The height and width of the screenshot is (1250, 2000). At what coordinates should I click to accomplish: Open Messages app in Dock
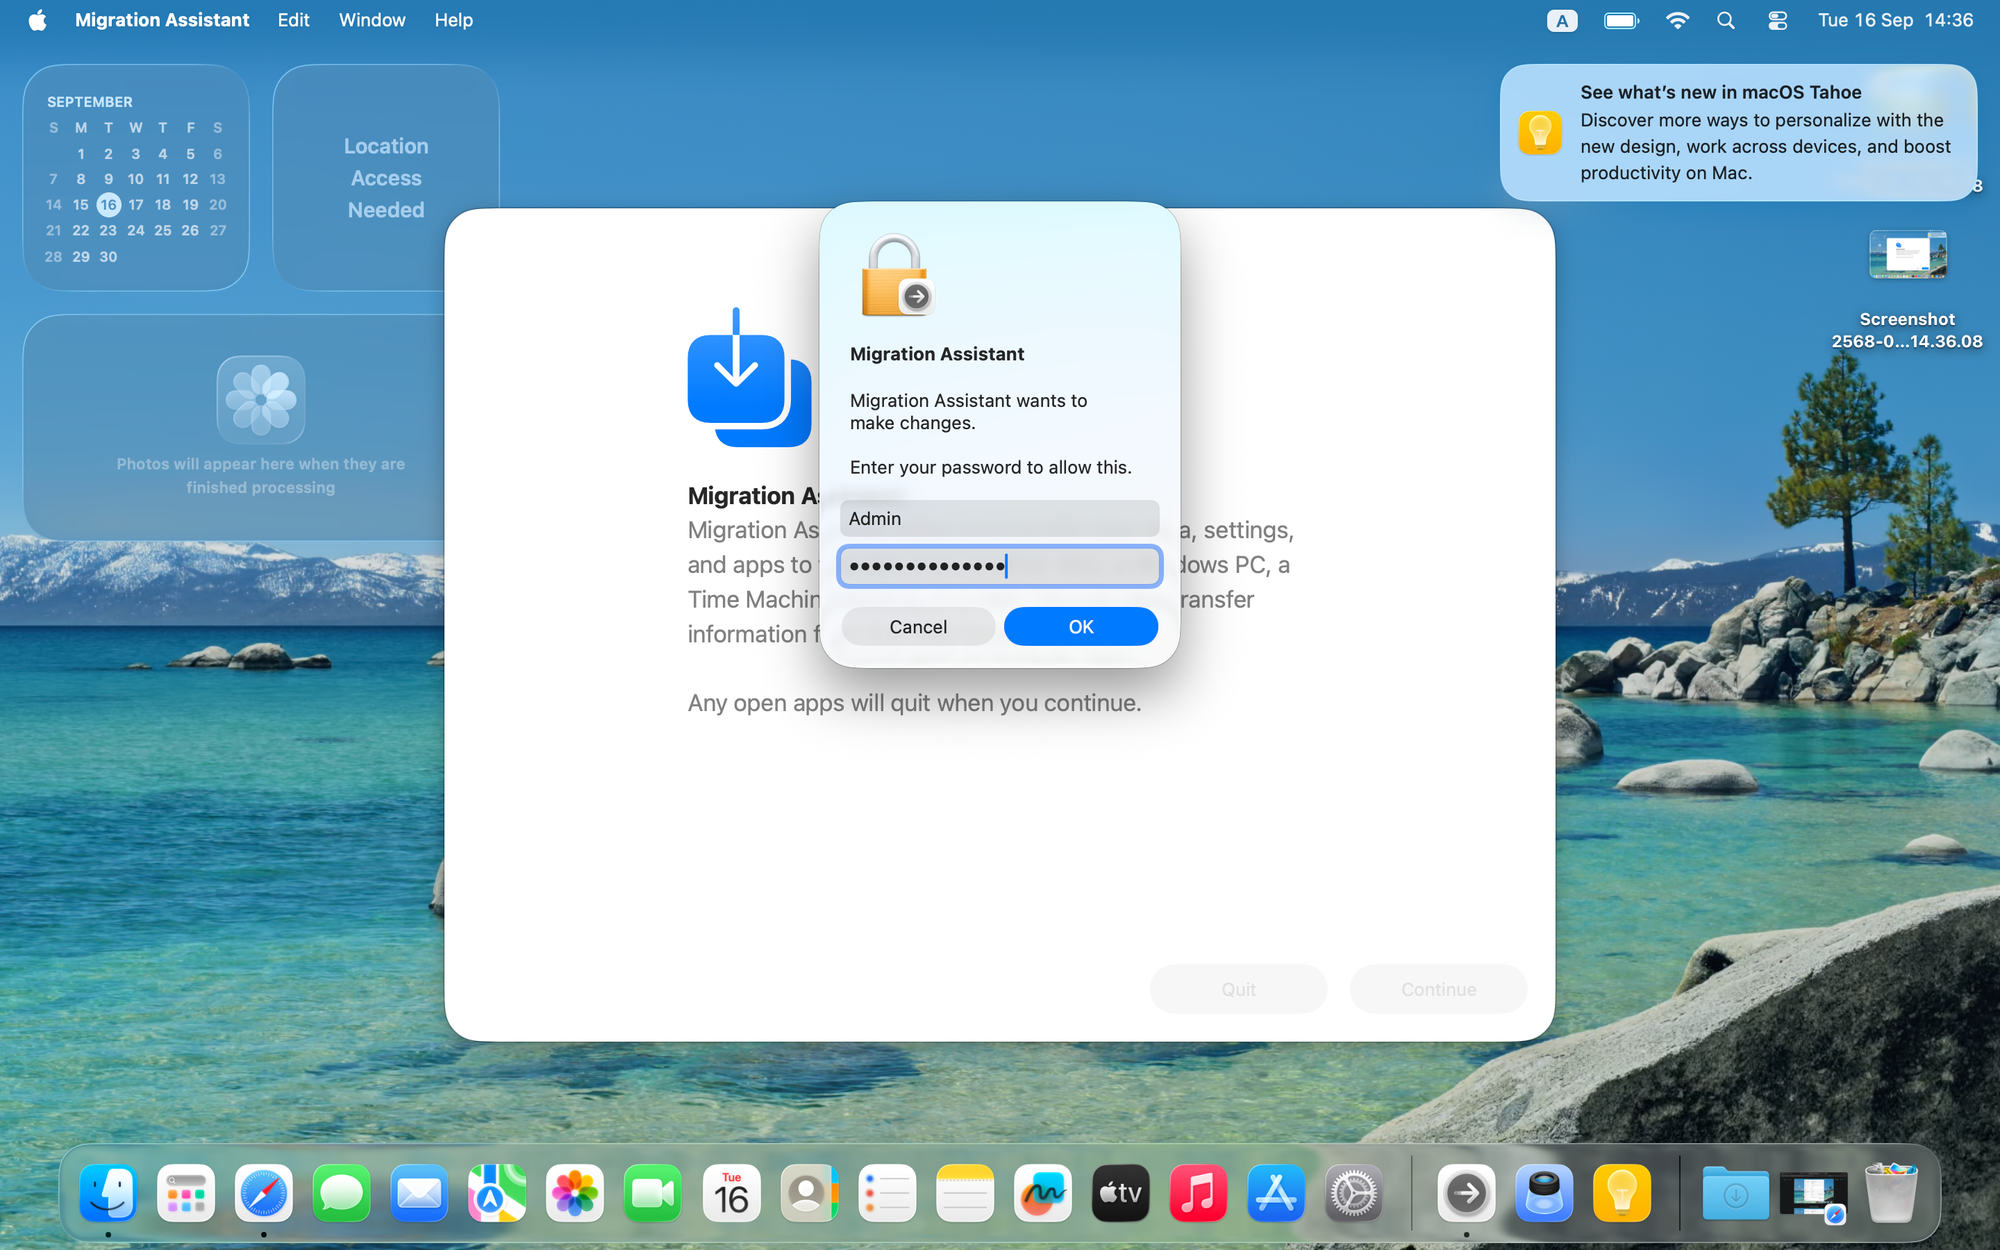click(x=342, y=1193)
